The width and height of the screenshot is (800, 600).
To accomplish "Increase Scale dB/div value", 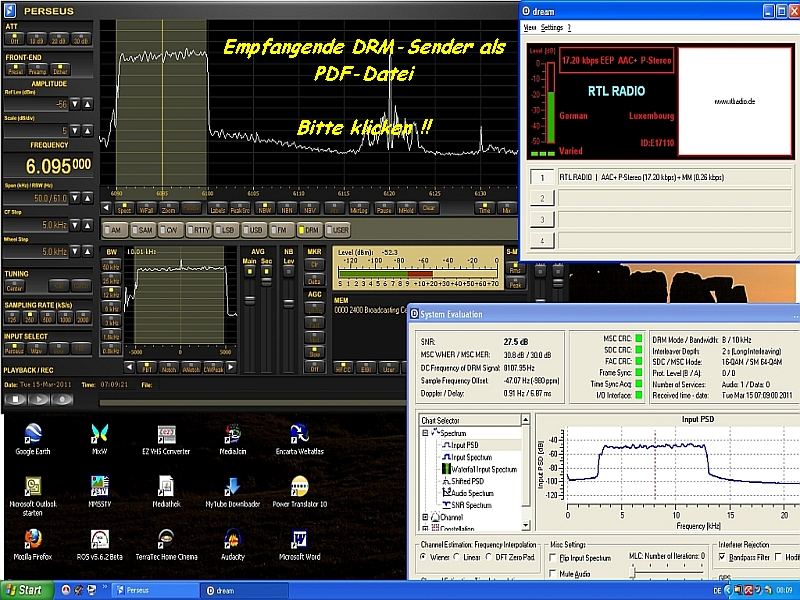I will pyautogui.click(x=88, y=131).
